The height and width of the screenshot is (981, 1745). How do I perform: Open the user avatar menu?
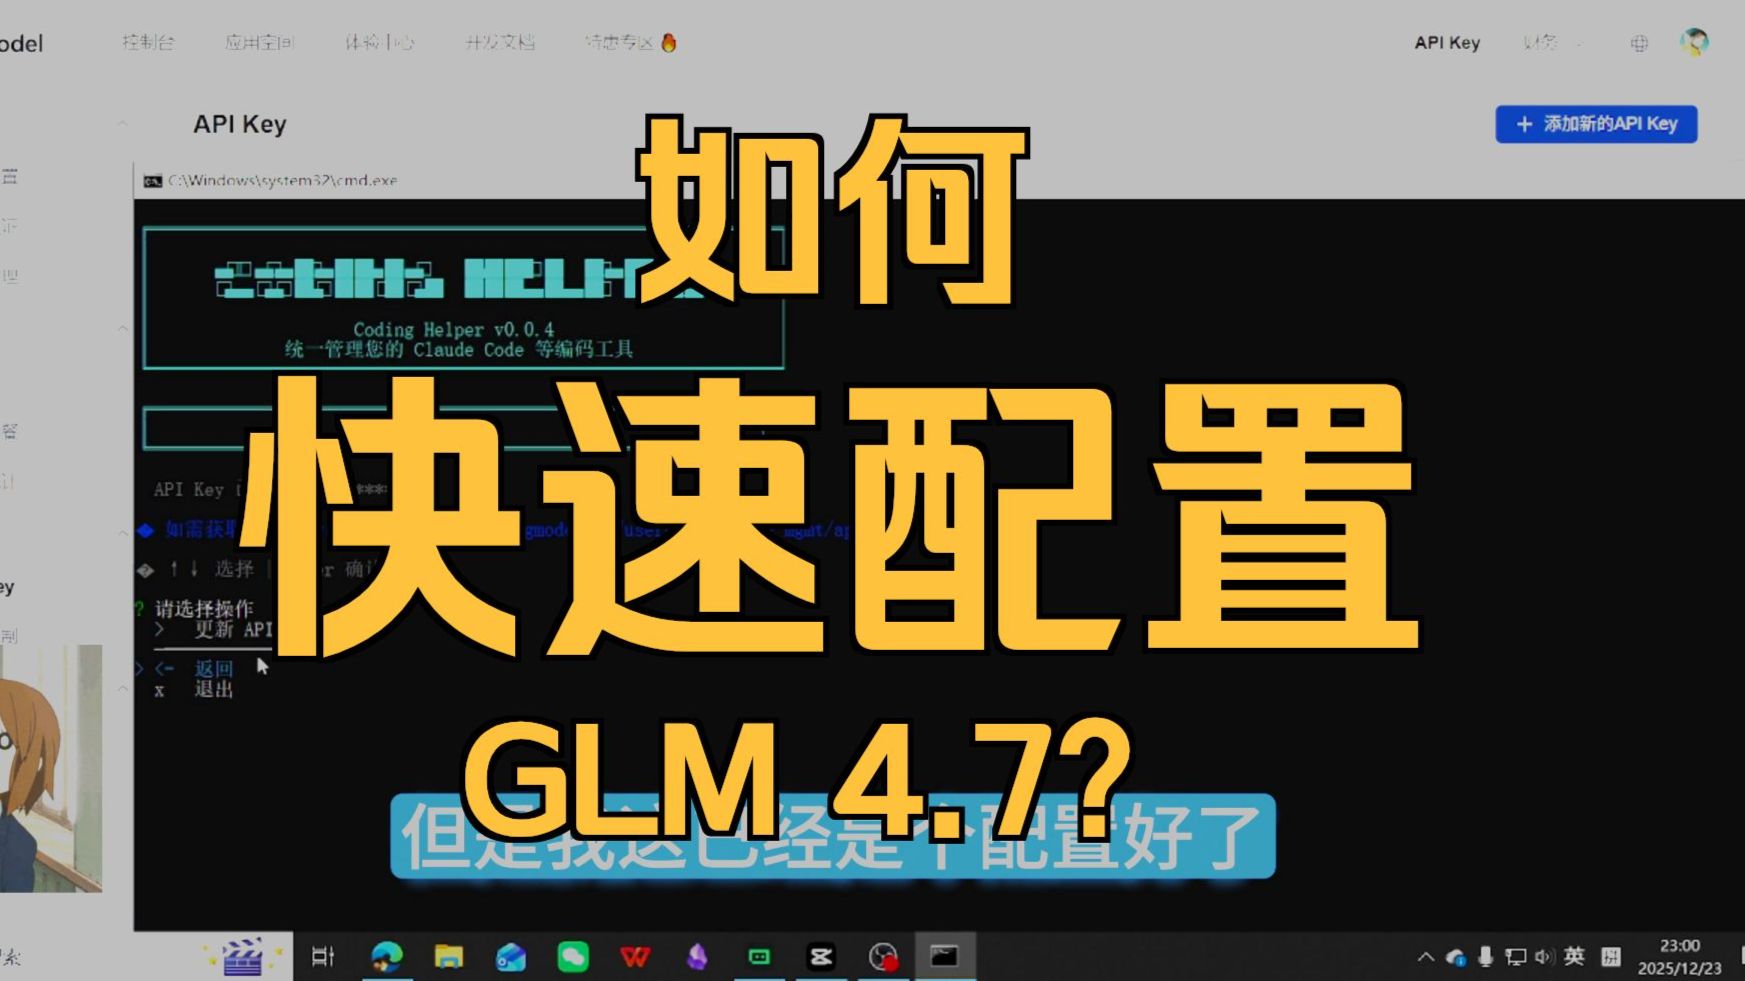pos(1694,42)
